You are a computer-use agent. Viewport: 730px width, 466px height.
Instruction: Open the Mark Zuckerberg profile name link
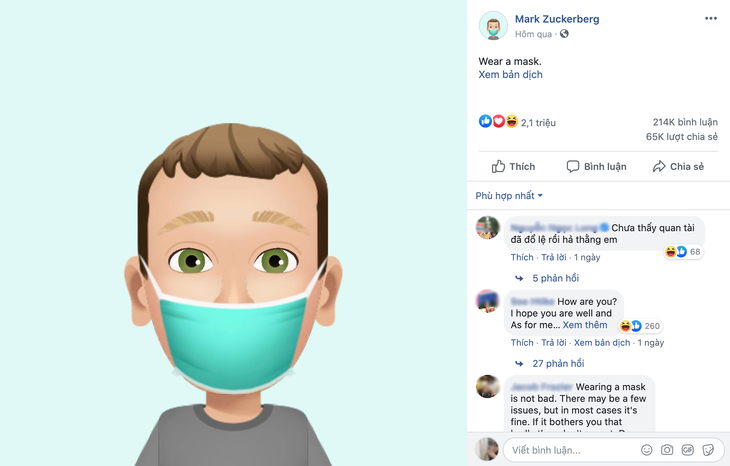(557, 19)
